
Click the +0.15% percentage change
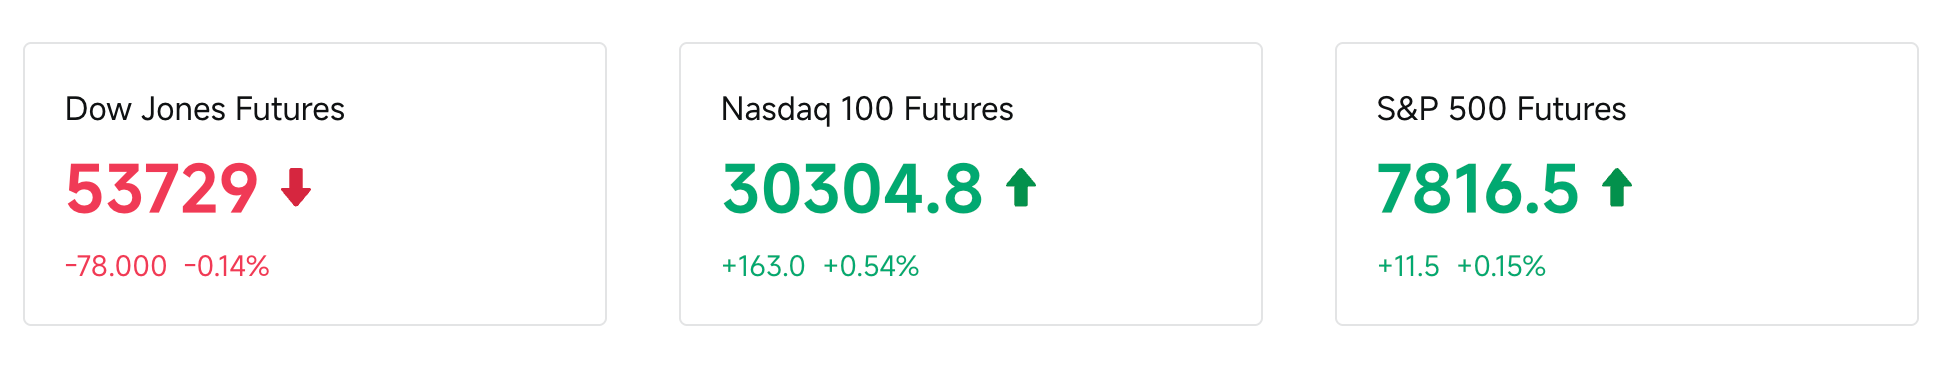tap(1501, 266)
